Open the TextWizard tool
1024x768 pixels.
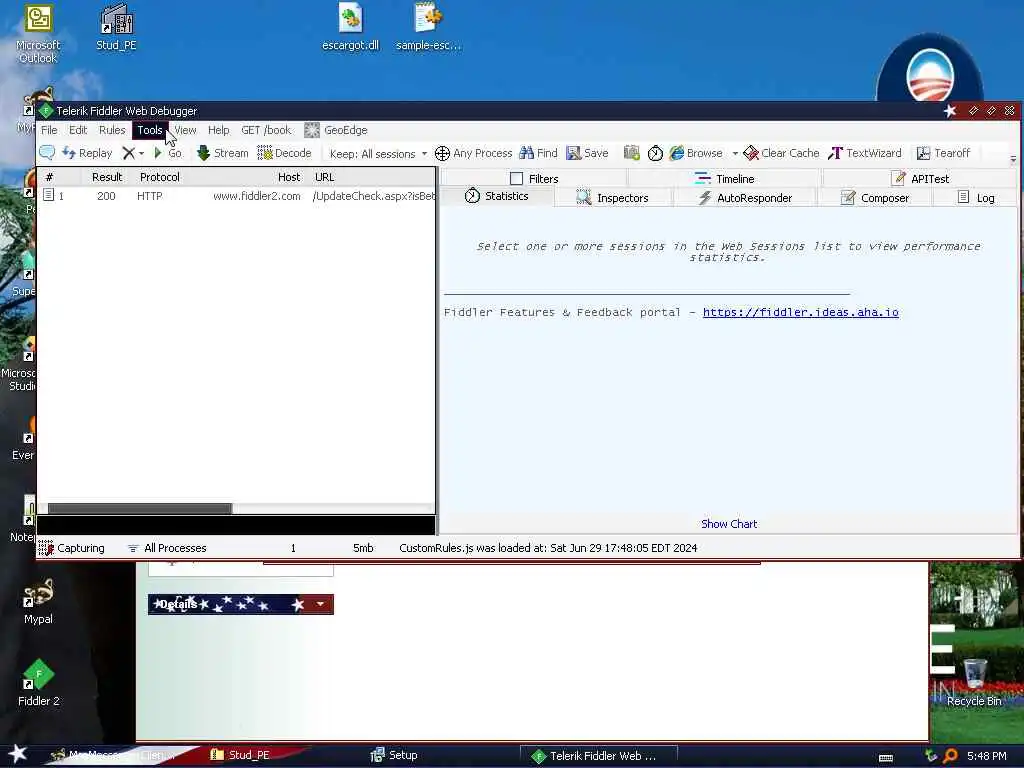(865, 153)
